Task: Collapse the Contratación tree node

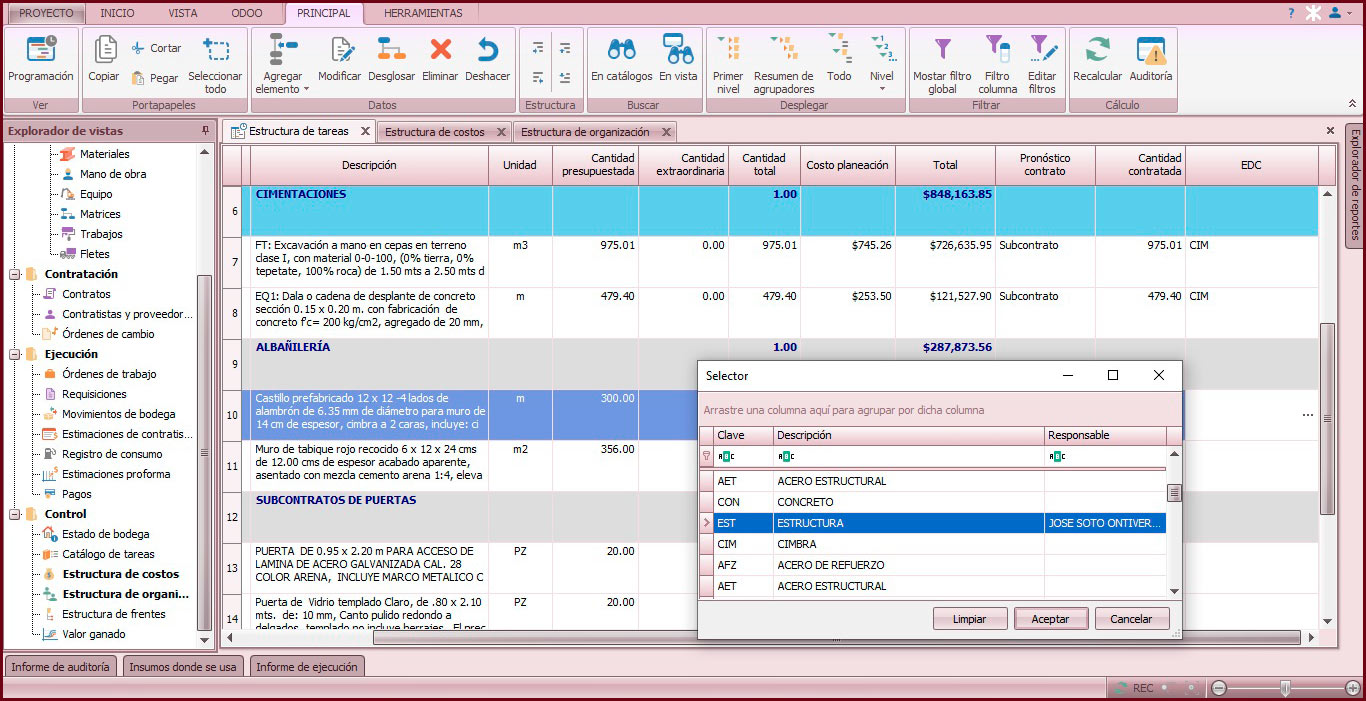Action: click(x=15, y=274)
